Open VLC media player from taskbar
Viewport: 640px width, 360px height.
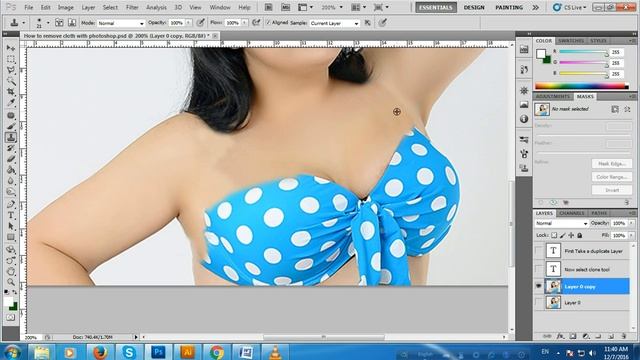(x=275, y=352)
